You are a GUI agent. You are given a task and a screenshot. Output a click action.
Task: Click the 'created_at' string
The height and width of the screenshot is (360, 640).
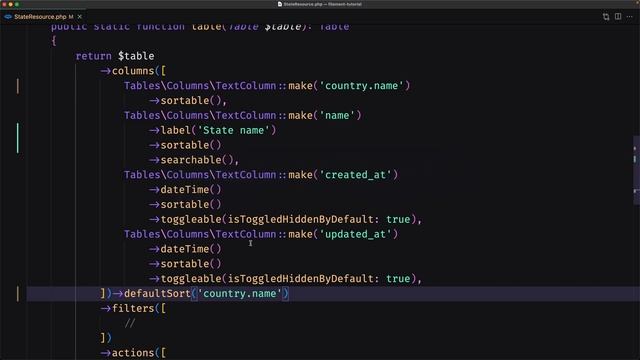tap(355, 175)
